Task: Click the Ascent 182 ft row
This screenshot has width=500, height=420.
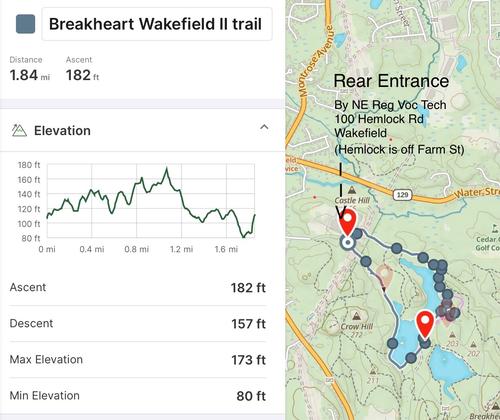Action: [x=138, y=288]
